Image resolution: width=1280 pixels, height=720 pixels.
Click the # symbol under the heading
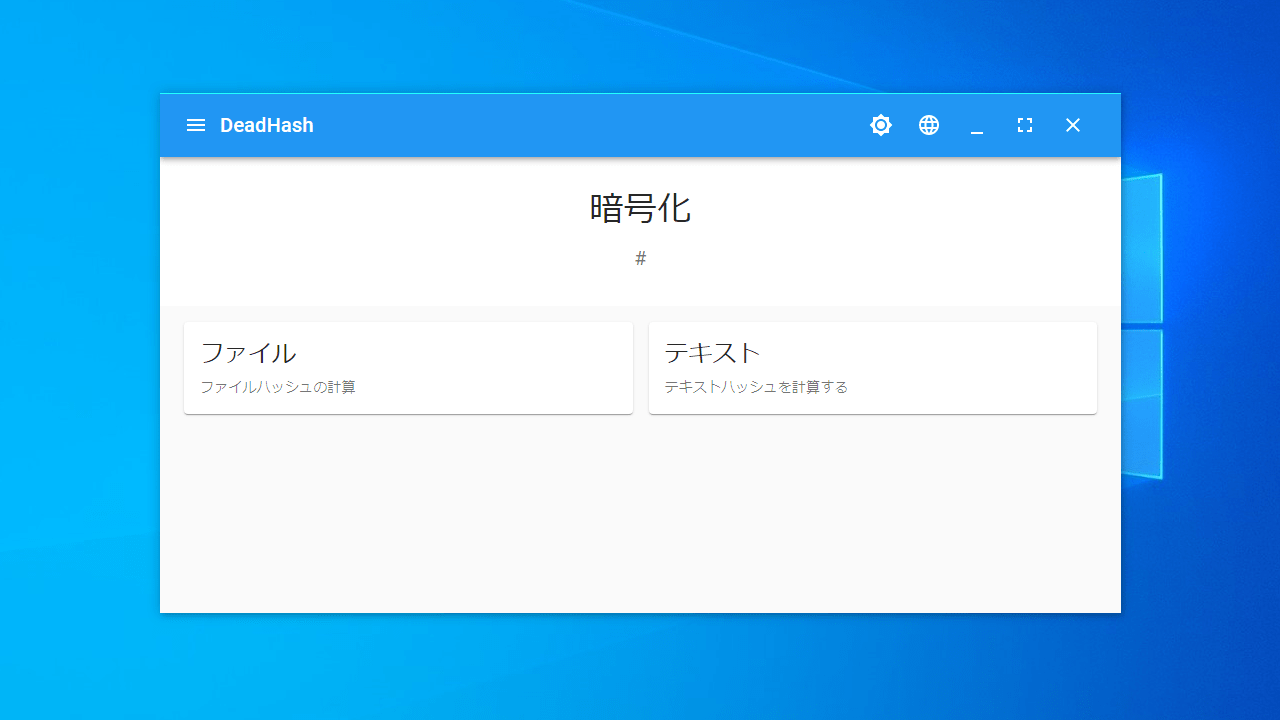(x=641, y=258)
